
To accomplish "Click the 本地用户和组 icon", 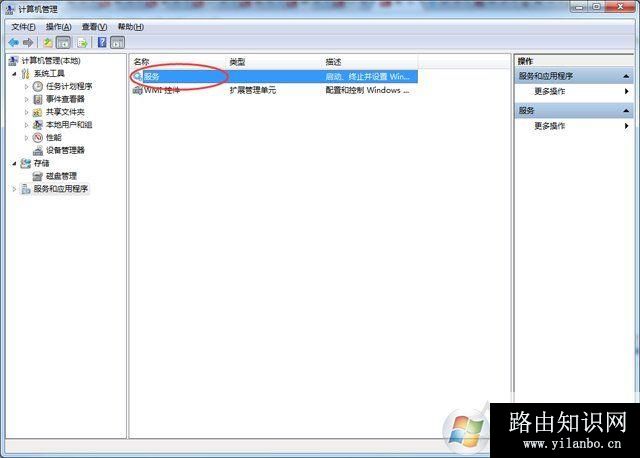I will coord(38,125).
